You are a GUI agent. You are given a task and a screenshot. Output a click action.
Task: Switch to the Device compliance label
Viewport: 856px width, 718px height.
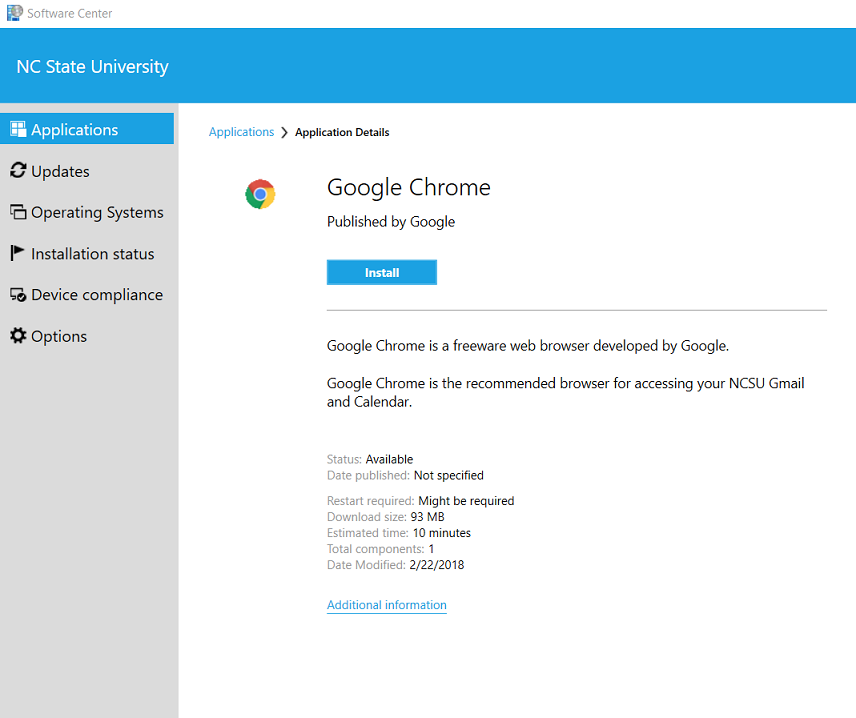point(97,295)
